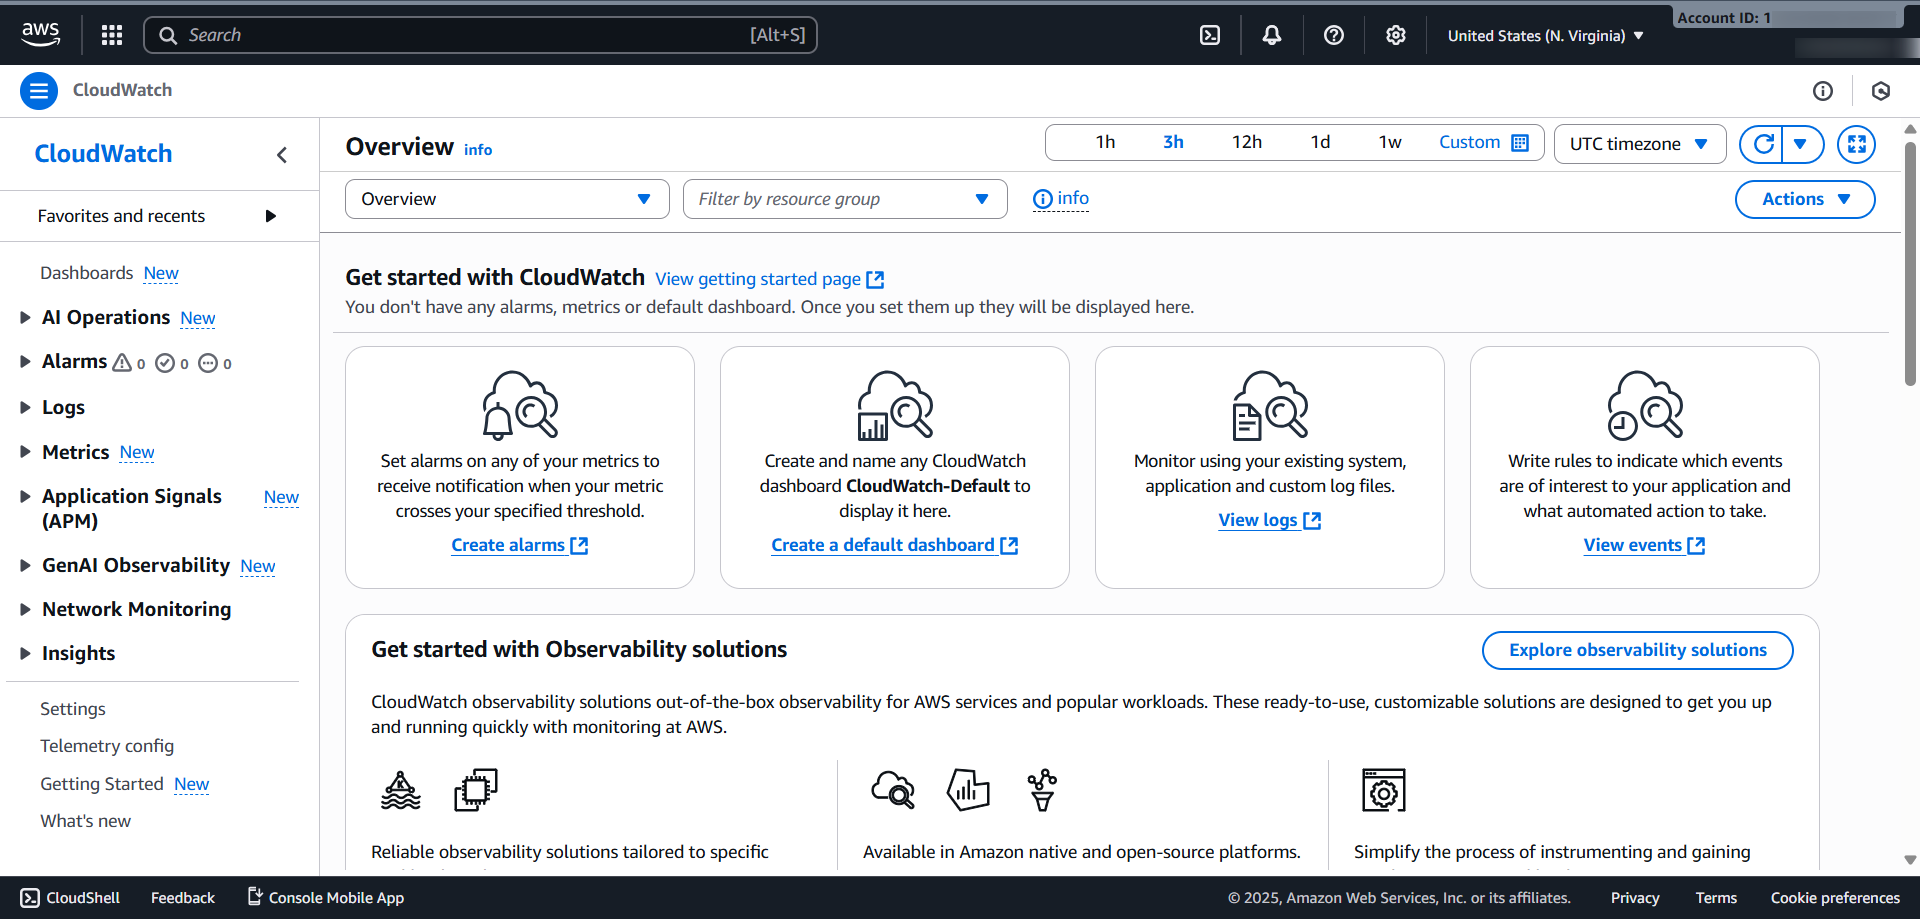The width and height of the screenshot is (1920, 919).
Task: Open refresh interval dropdown arrow
Action: [x=1801, y=144]
